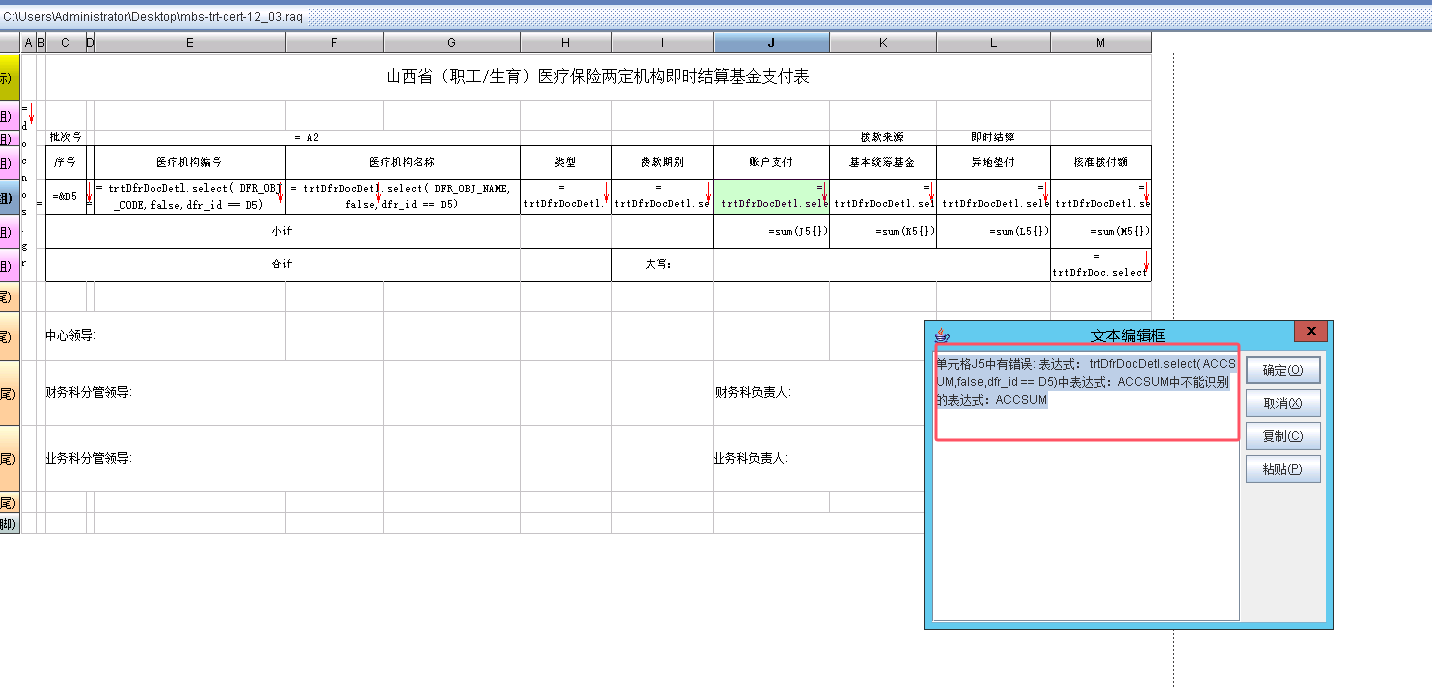This screenshot has height=689, width=1432.
Task: Select the =sum(L5{}) cell
Action: tap(993, 231)
